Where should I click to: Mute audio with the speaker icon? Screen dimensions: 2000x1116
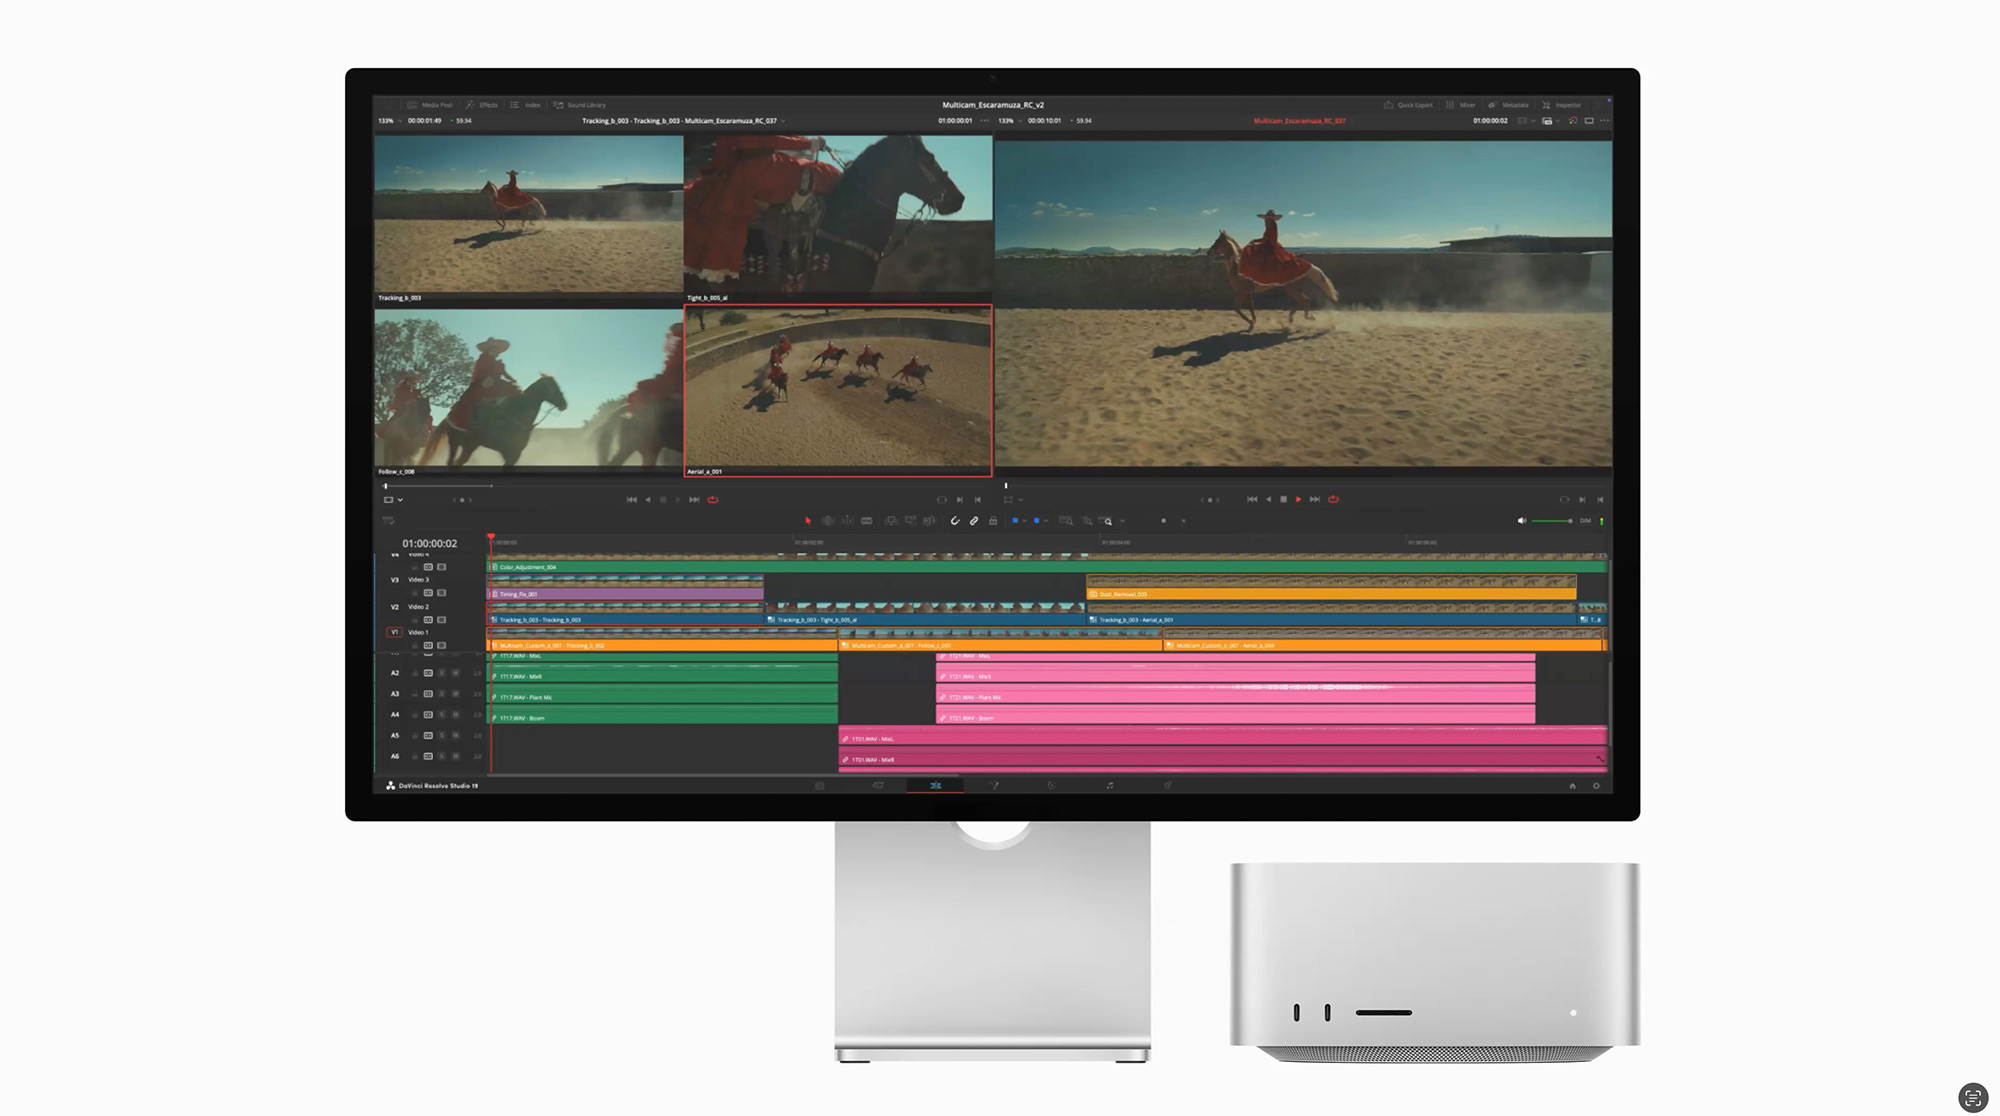point(1522,521)
